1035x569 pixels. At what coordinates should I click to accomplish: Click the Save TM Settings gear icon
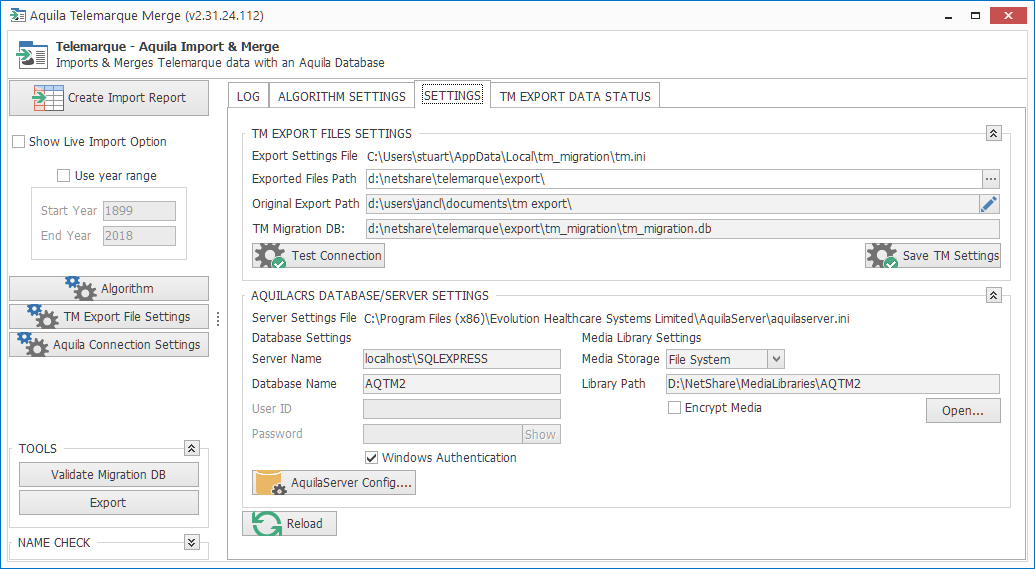click(882, 256)
